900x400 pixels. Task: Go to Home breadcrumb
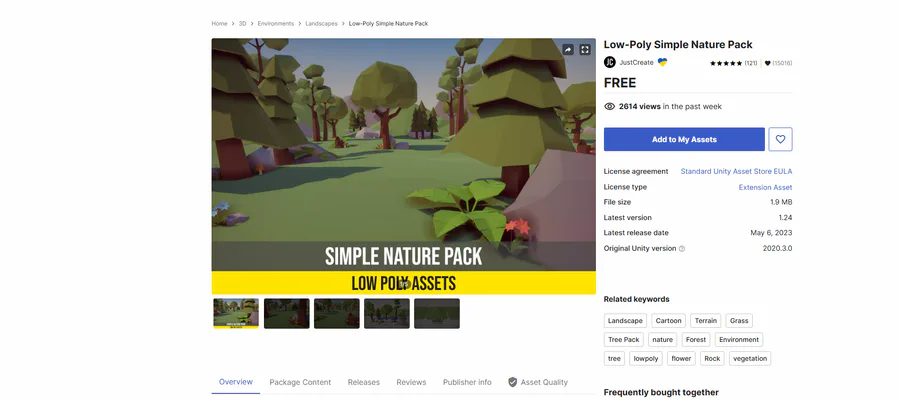(219, 24)
